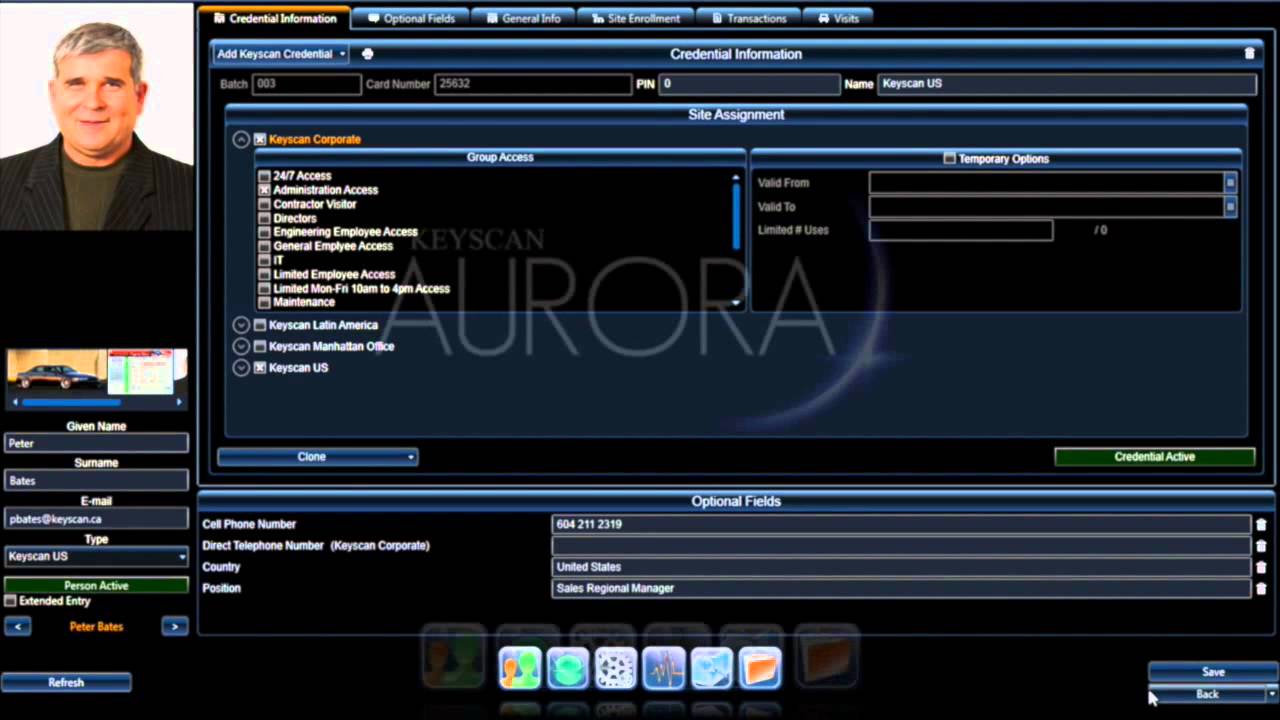This screenshot has width=1280, height=720.
Task: Click the E-mail field with pbates@keyscan.ca
Action: 96,519
